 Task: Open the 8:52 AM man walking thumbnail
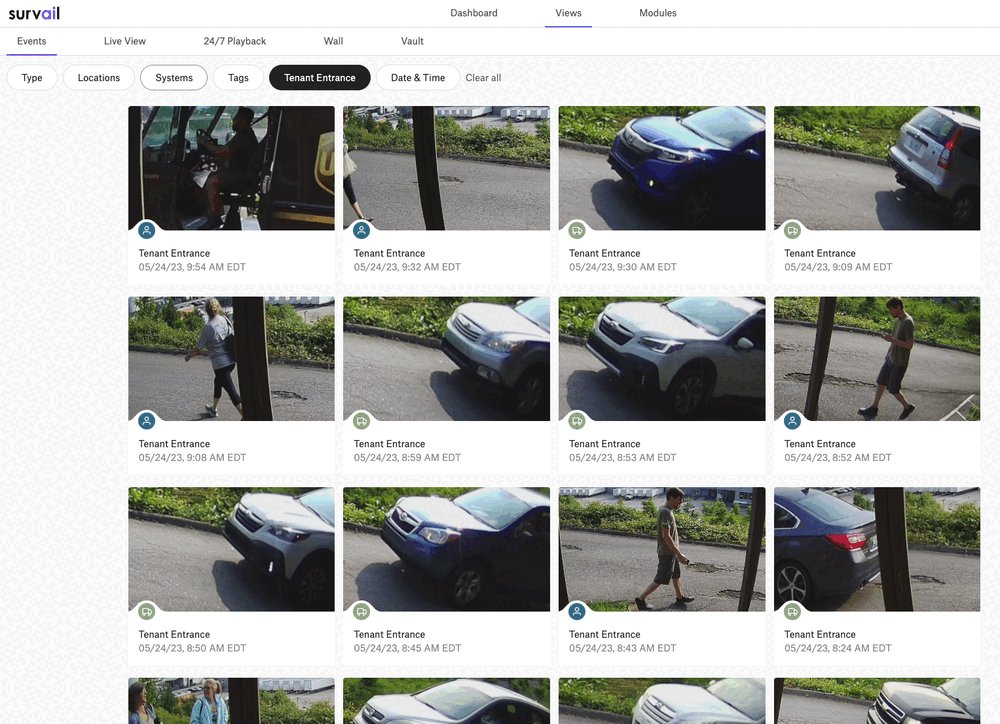(x=877, y=358)
